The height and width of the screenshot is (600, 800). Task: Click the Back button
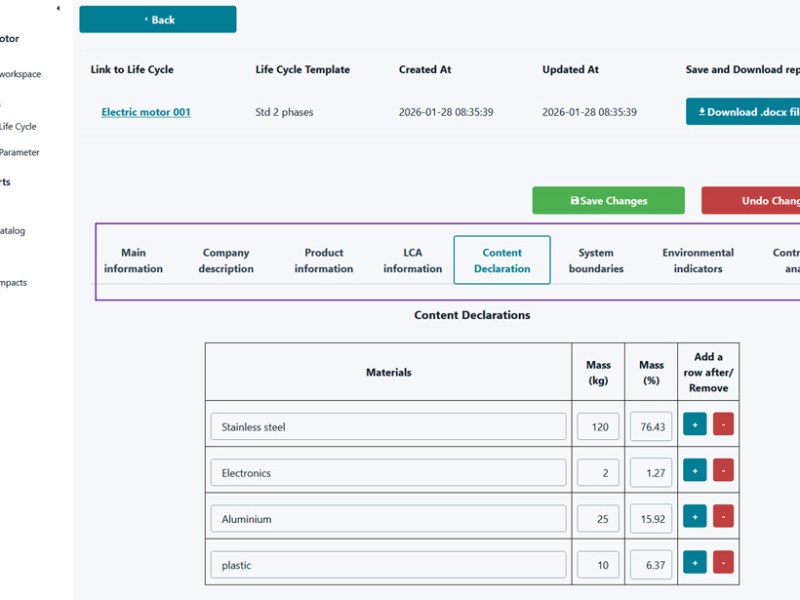(x=158, y=20)
